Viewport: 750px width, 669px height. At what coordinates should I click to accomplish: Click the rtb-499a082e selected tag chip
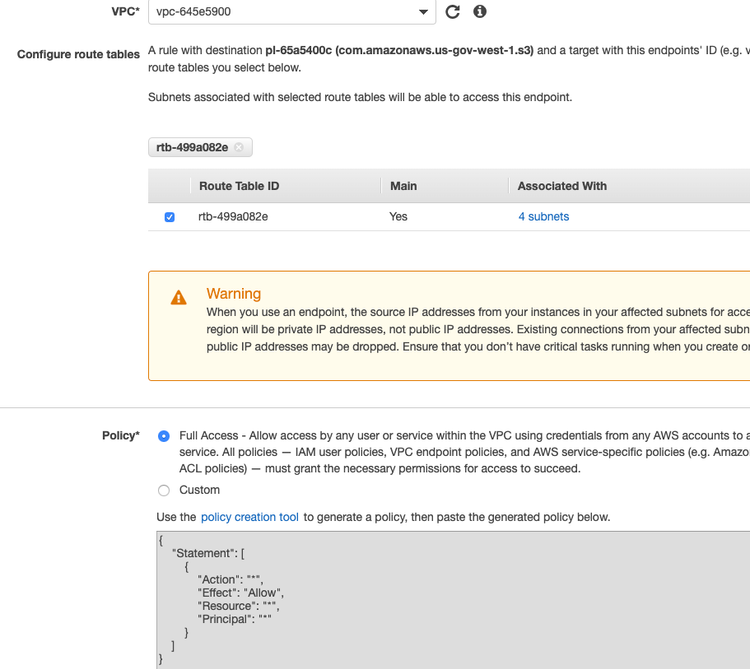(x=191, y=147)
